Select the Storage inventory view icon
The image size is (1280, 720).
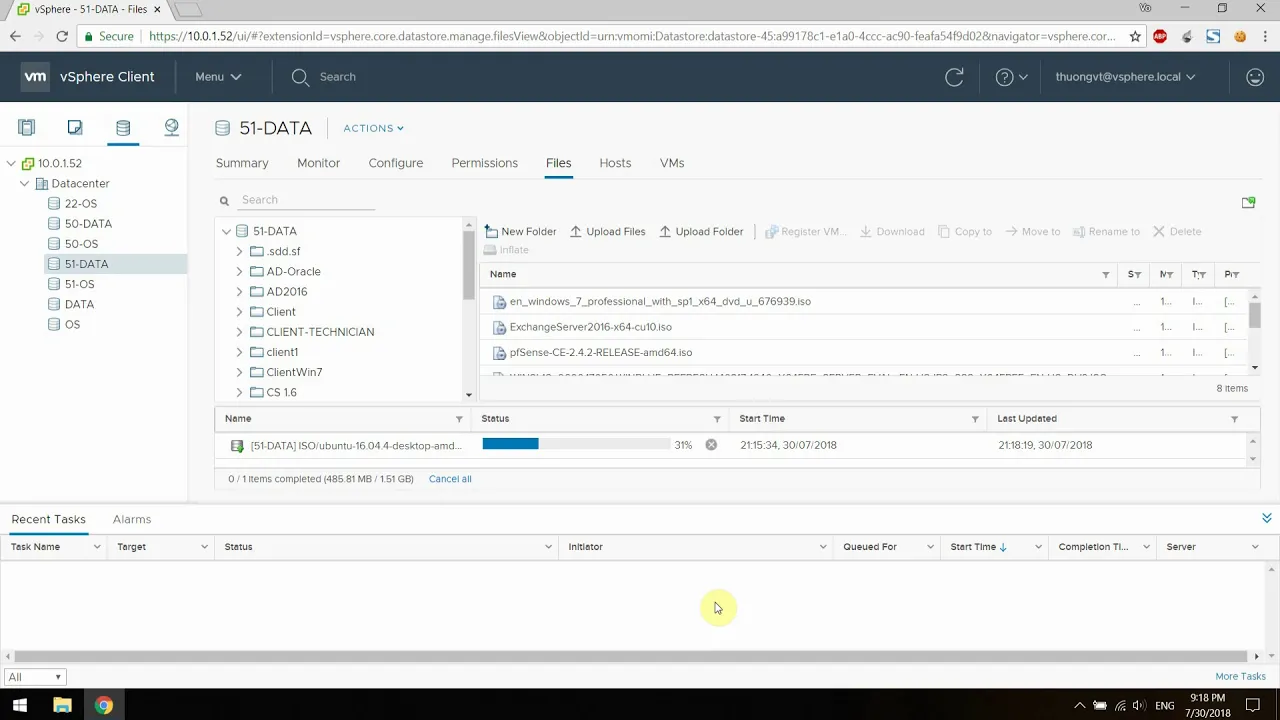123,127
